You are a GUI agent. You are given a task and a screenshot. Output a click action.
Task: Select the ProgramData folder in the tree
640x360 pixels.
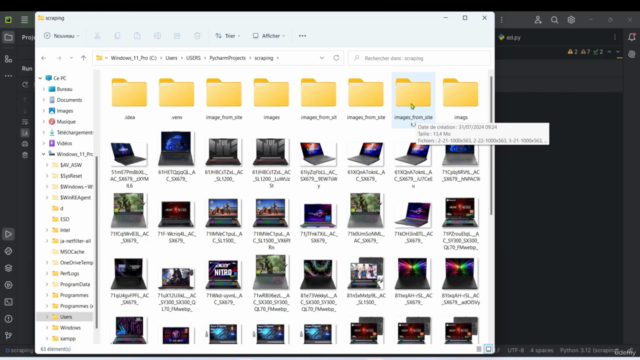pos(75,284)
